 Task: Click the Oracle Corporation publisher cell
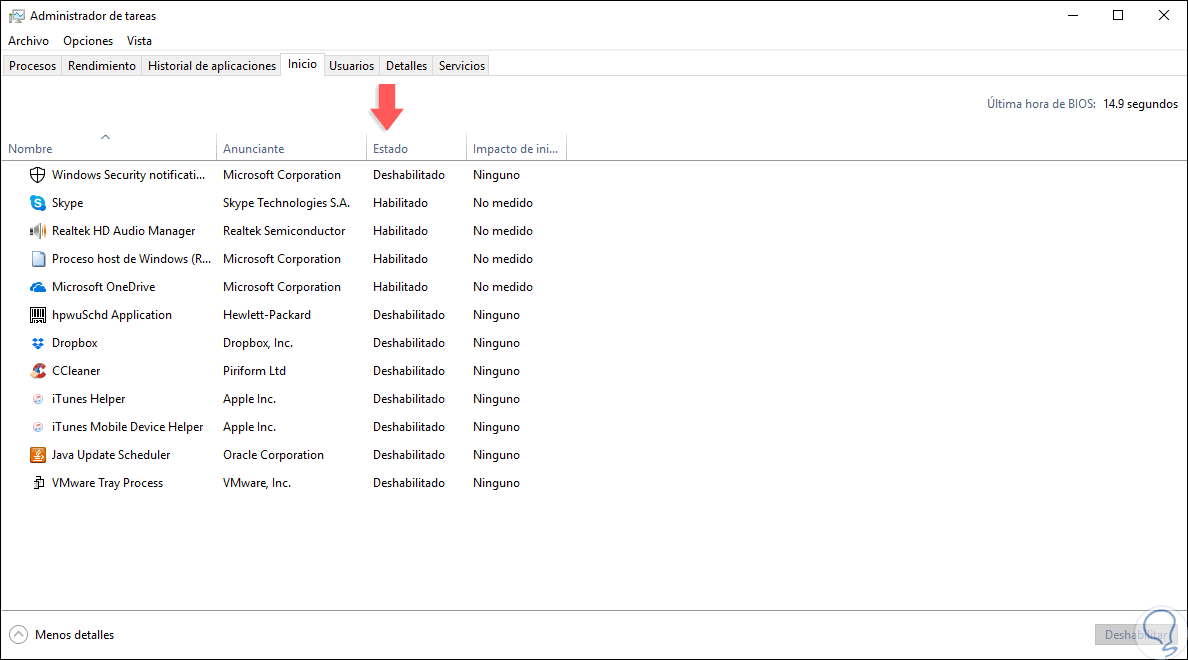(274, 455)
